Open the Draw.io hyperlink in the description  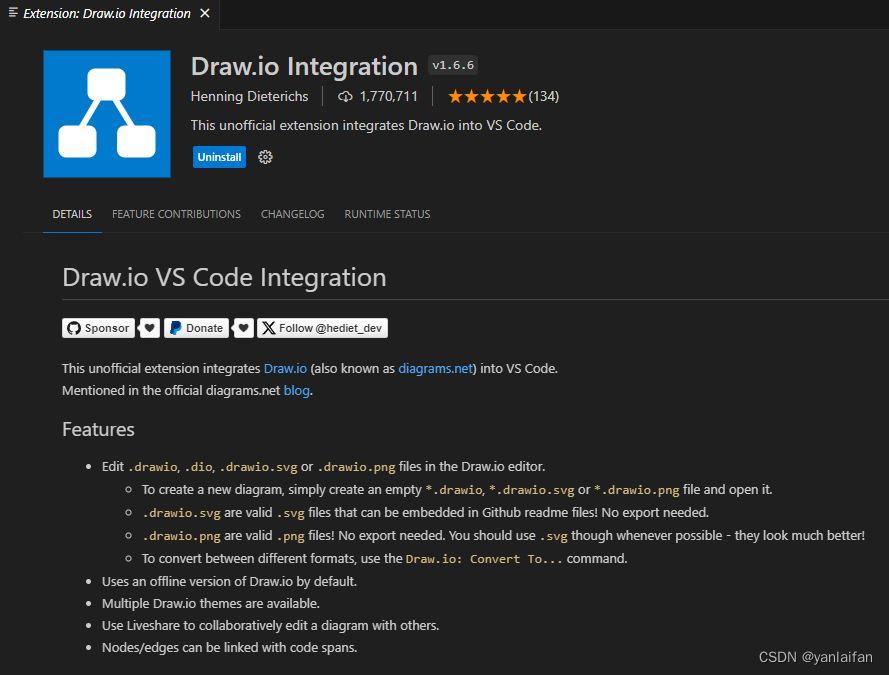[x=285, y=368]
